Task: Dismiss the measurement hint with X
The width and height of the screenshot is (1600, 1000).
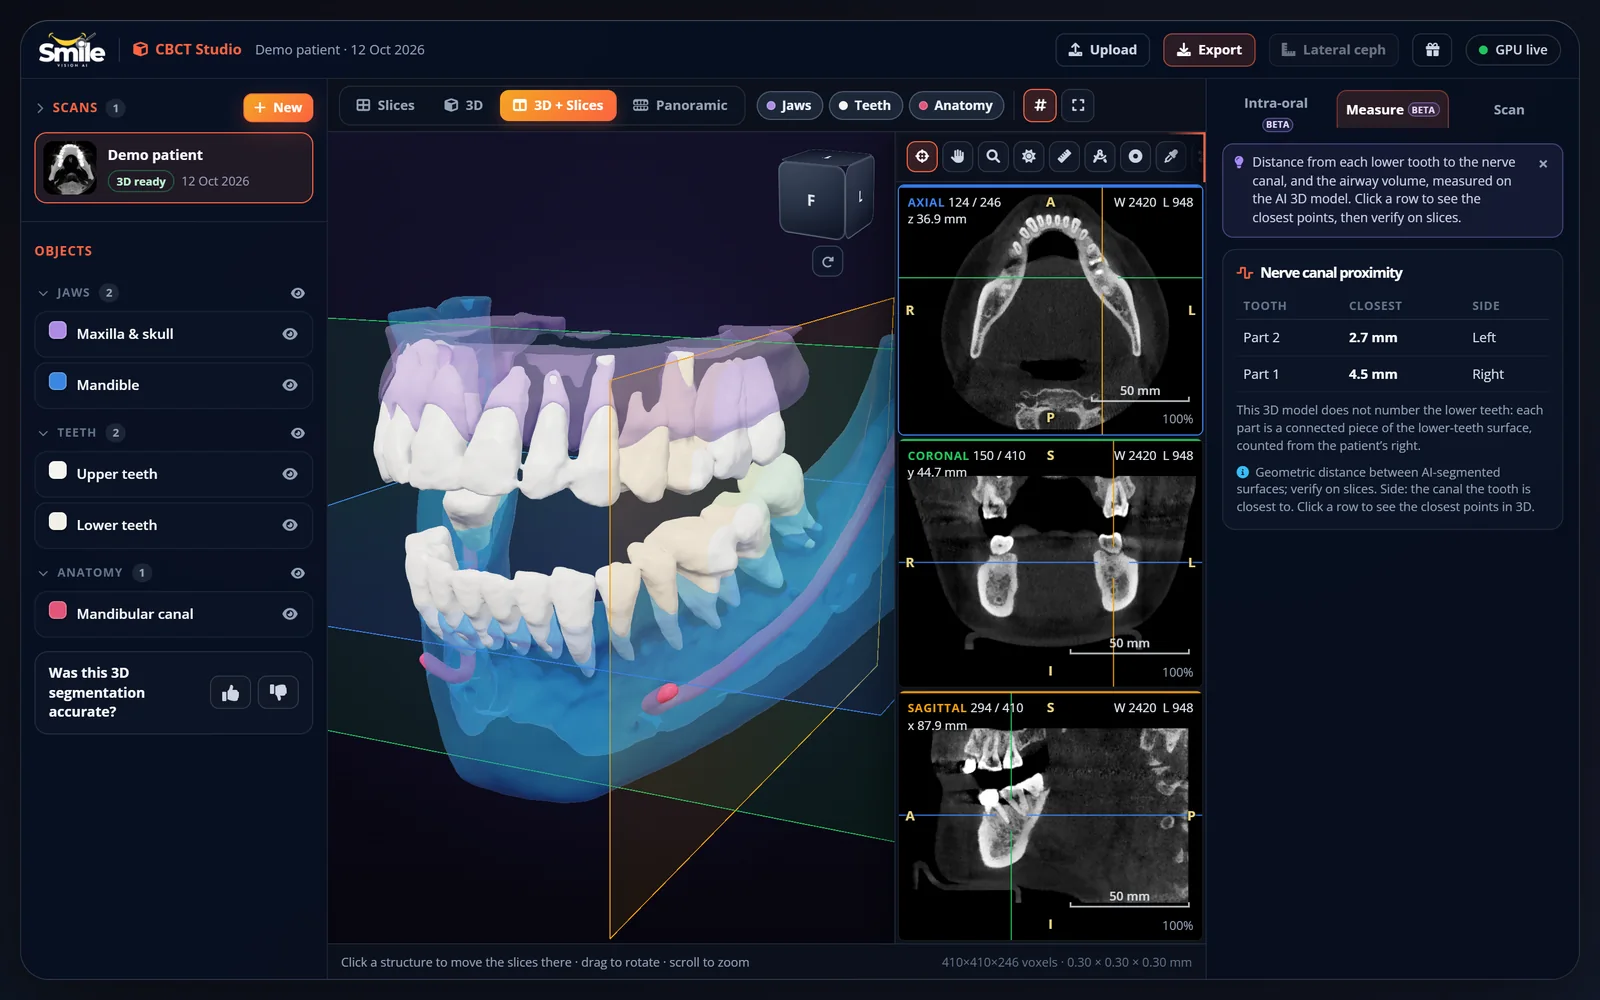Action: coord(1543,164)
